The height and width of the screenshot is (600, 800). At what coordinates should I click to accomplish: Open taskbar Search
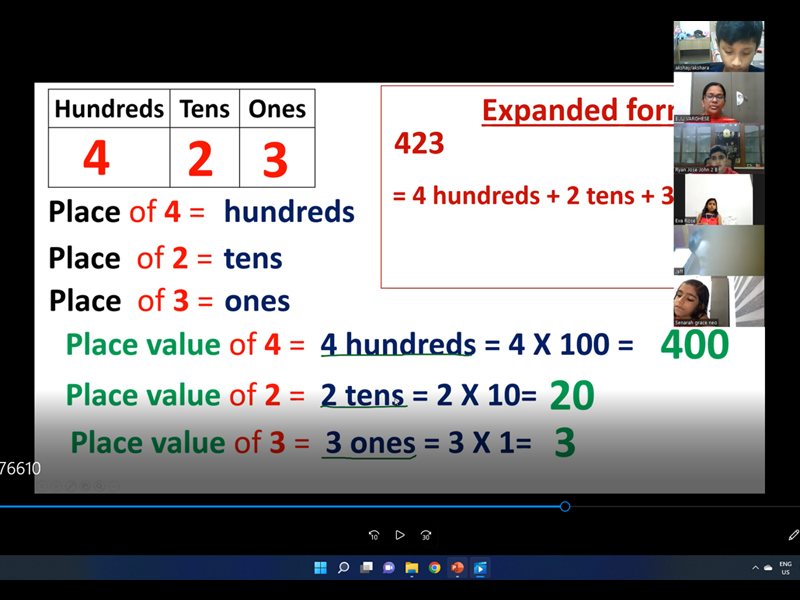tap(343, 568)
